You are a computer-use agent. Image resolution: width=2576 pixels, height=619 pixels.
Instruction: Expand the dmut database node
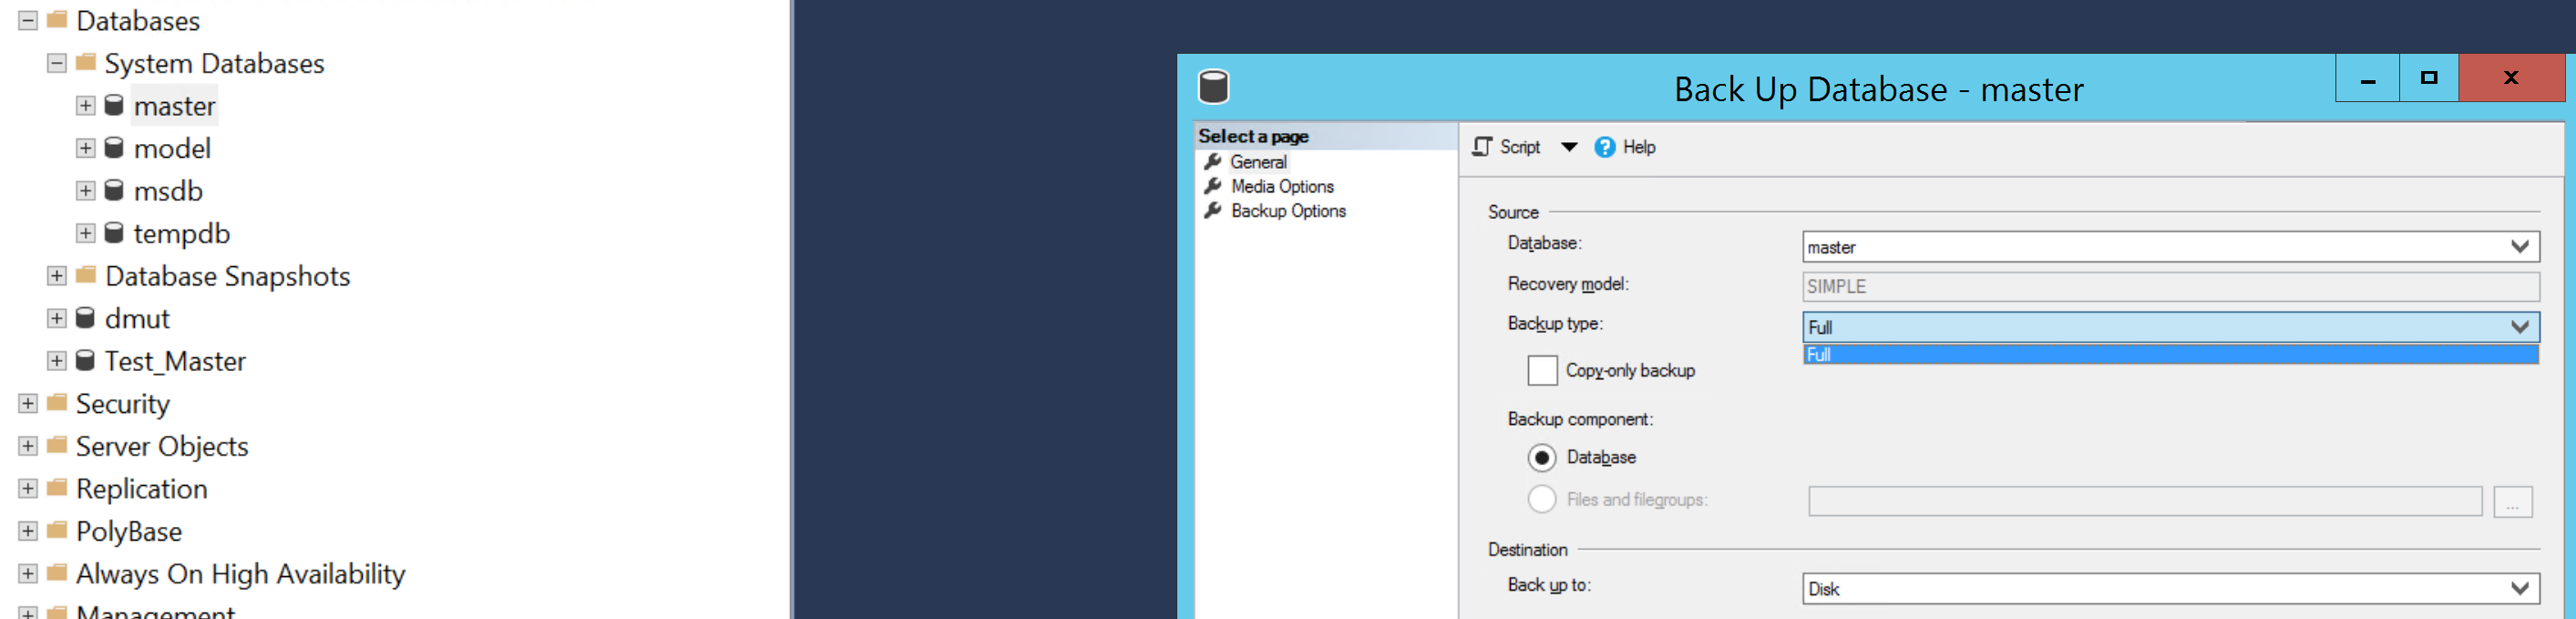click(57, 318)
